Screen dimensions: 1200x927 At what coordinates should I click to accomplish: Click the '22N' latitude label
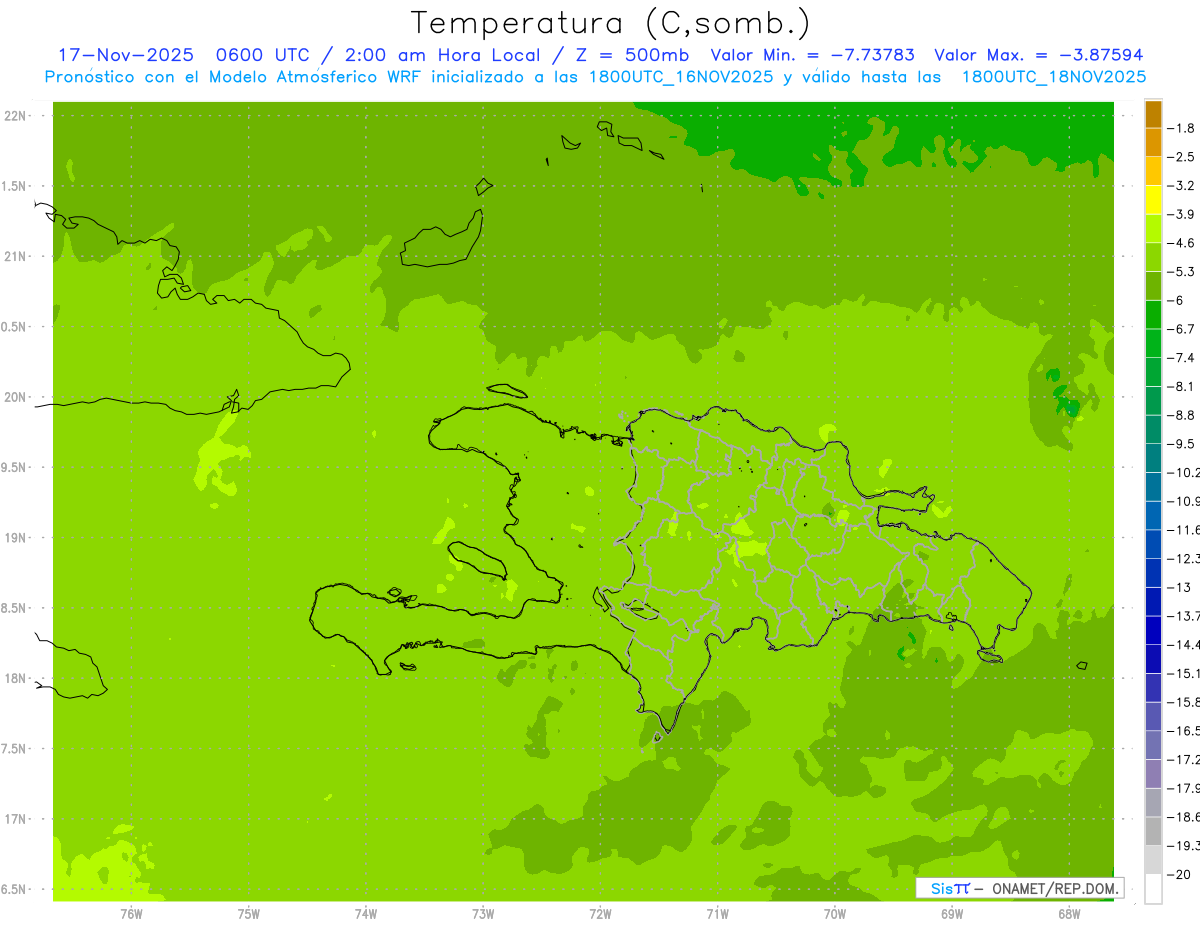[x=14, y=116]
